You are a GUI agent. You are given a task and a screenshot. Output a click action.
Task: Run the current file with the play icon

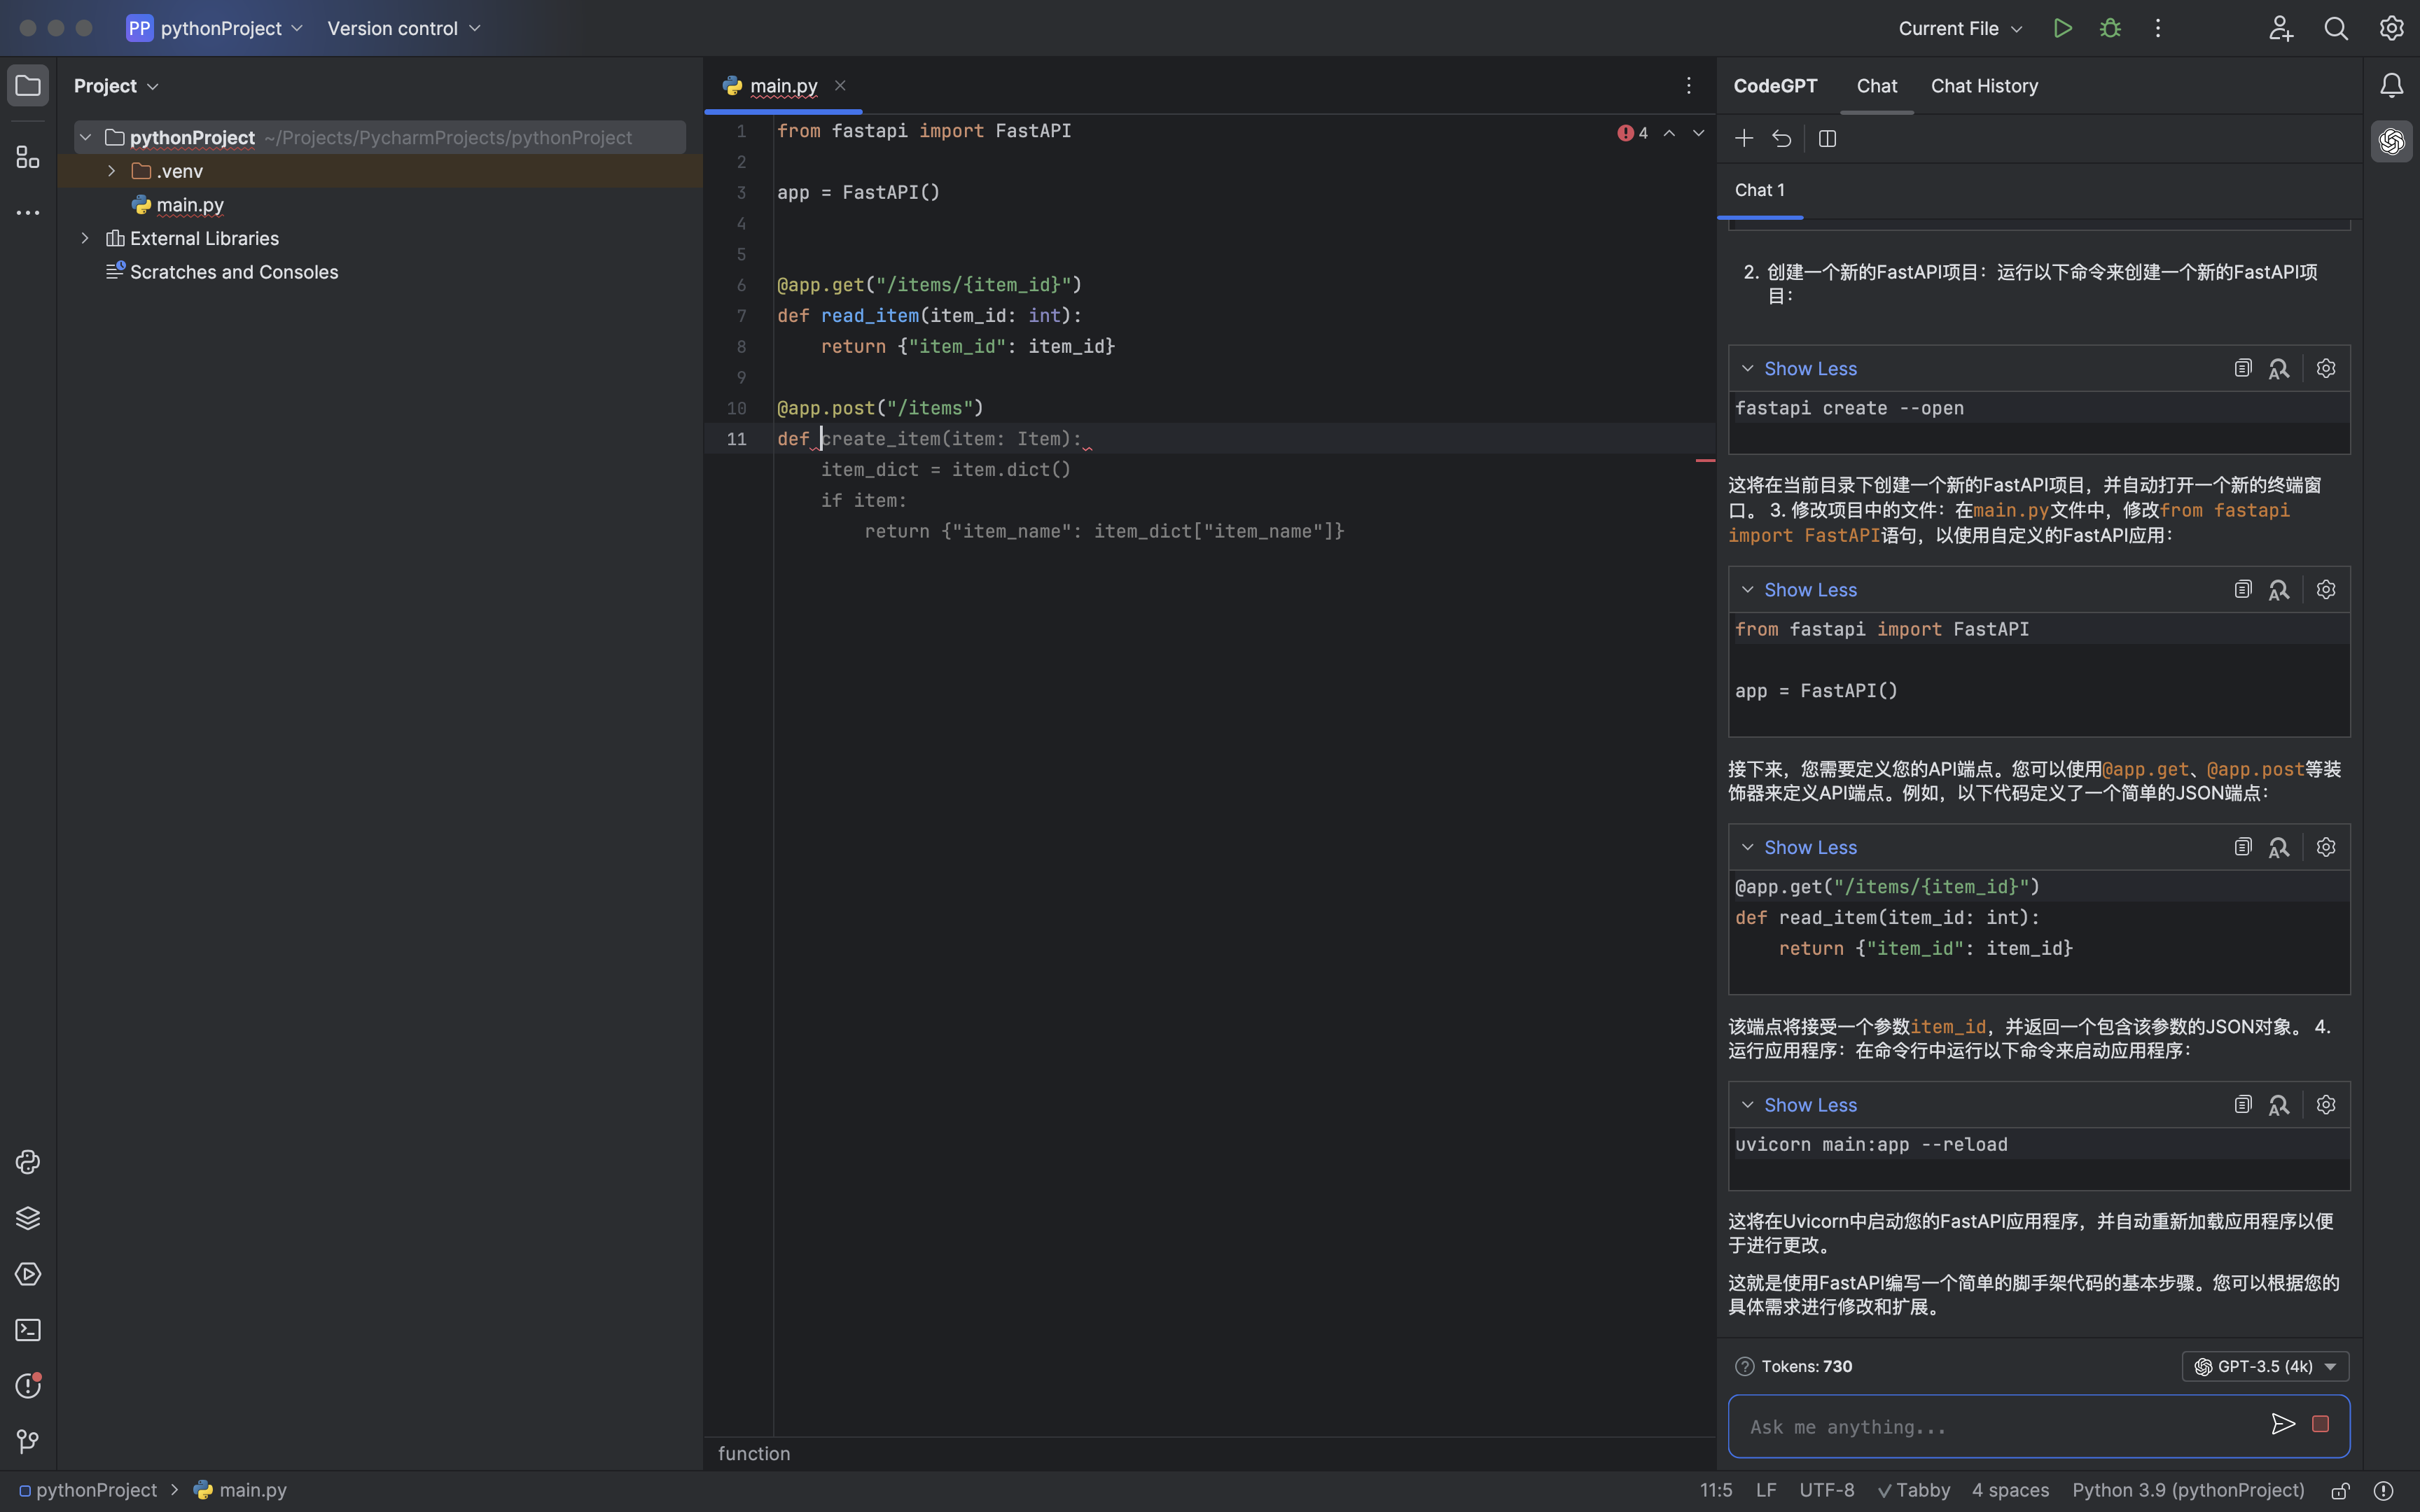pyautogui.click(x=2062, y=28)
